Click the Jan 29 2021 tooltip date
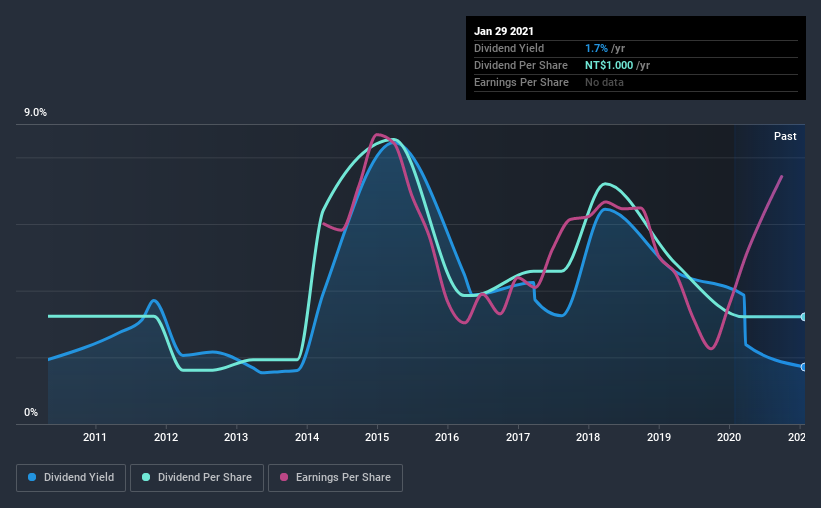 click(x=504, y=31)
